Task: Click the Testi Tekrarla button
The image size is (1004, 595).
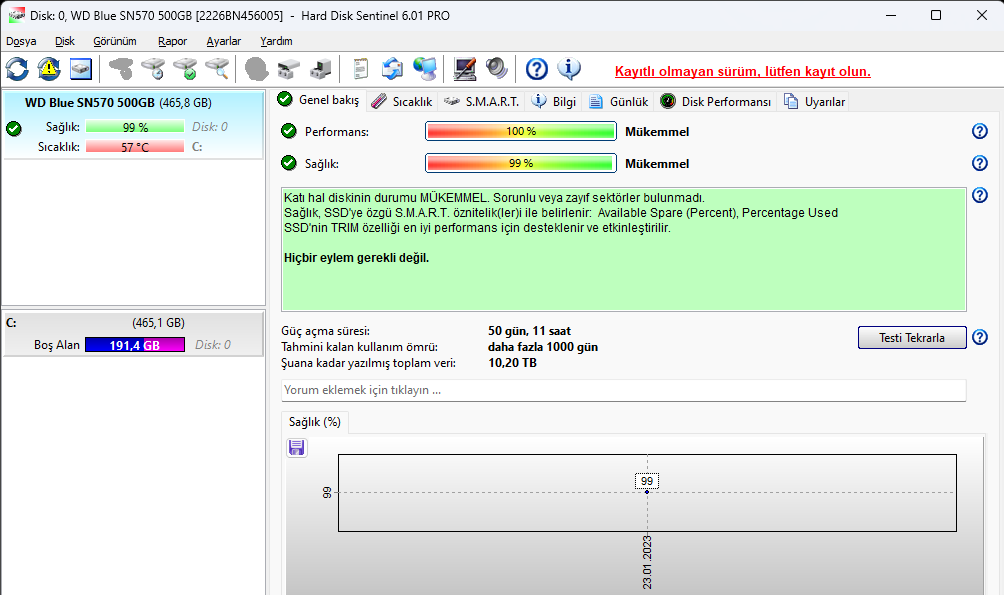Action: tap(912, 338)
